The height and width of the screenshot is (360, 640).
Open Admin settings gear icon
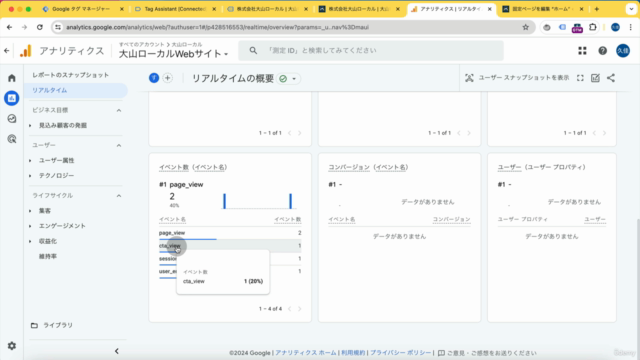pos(12,346)
